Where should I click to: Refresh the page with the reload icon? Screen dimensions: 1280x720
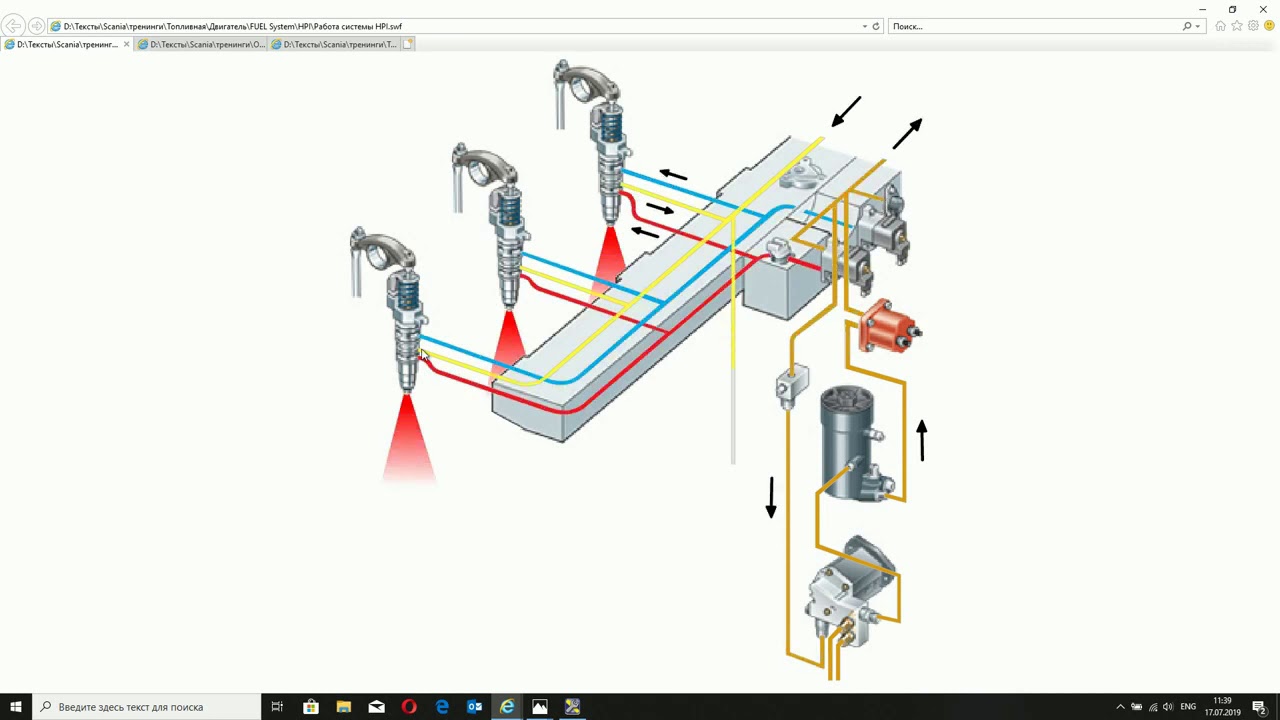(x=876, y=27)
